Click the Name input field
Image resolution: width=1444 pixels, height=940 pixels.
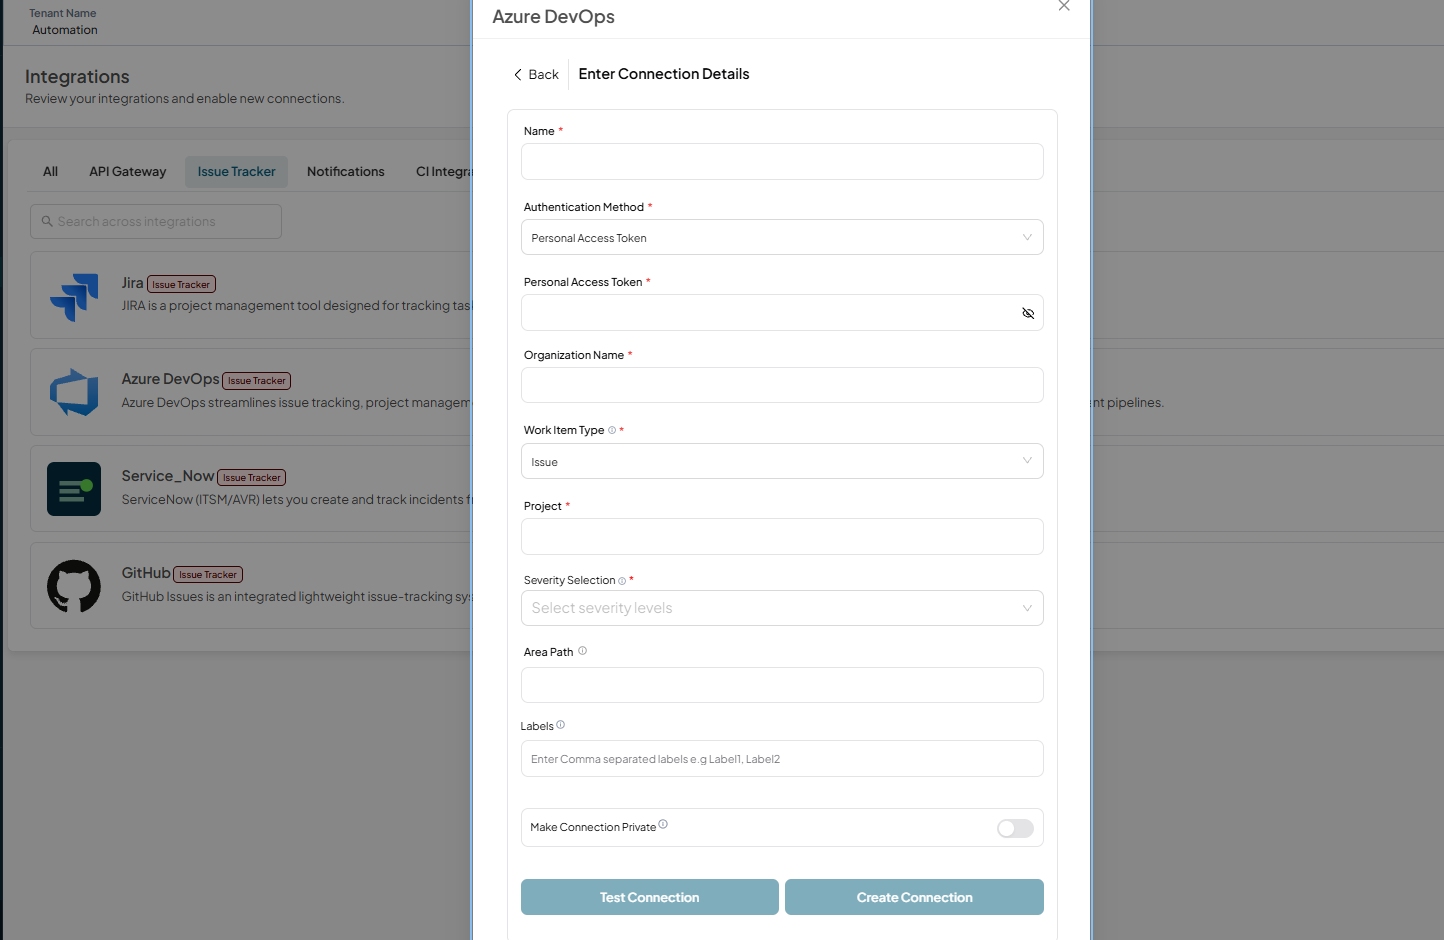782,161
